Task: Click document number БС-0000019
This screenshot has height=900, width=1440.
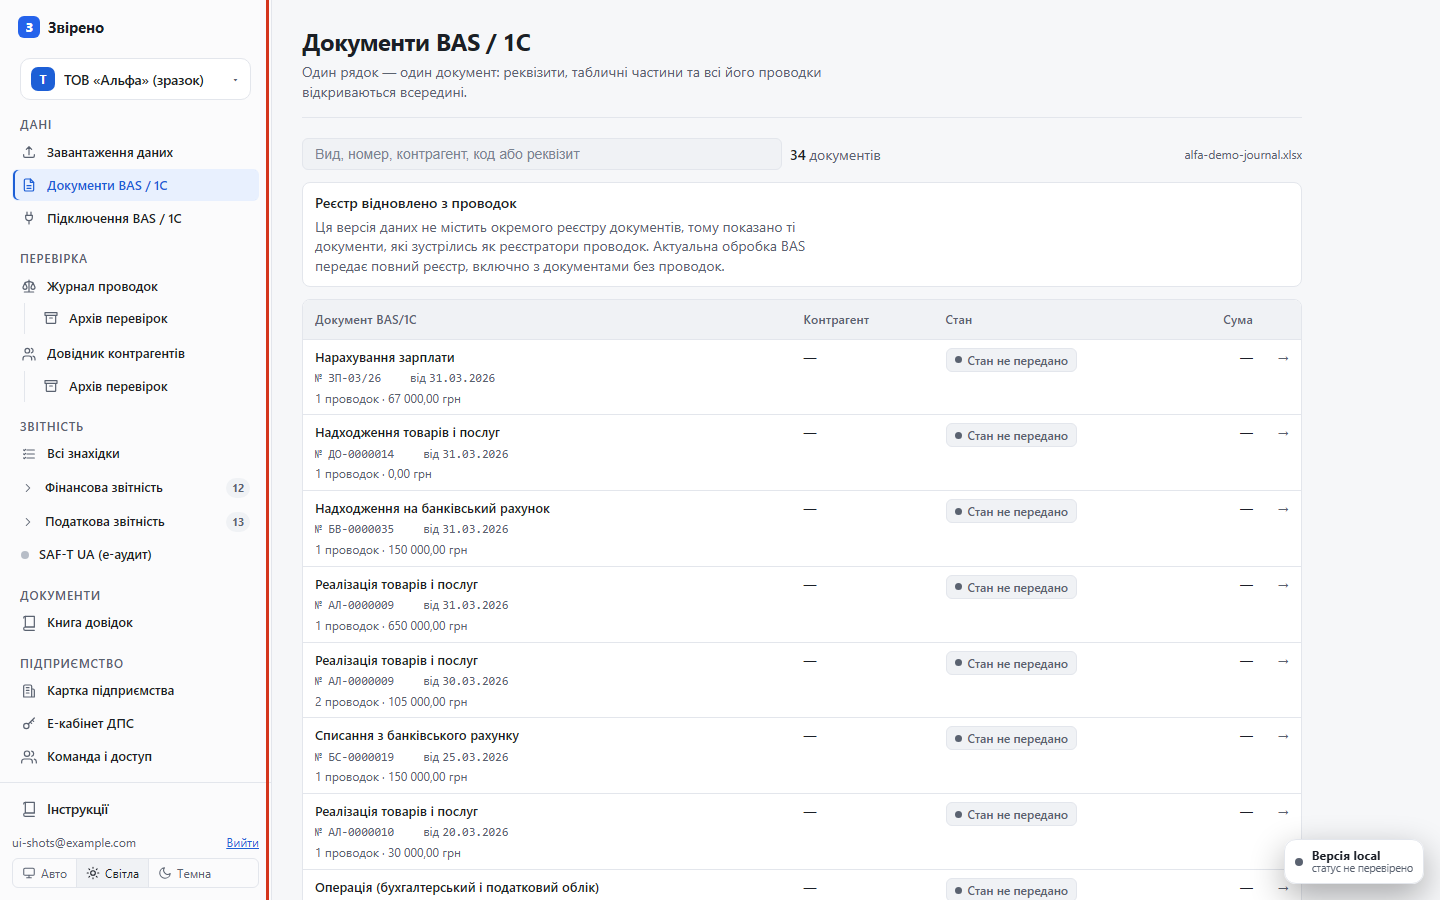Action: [354, 757]
